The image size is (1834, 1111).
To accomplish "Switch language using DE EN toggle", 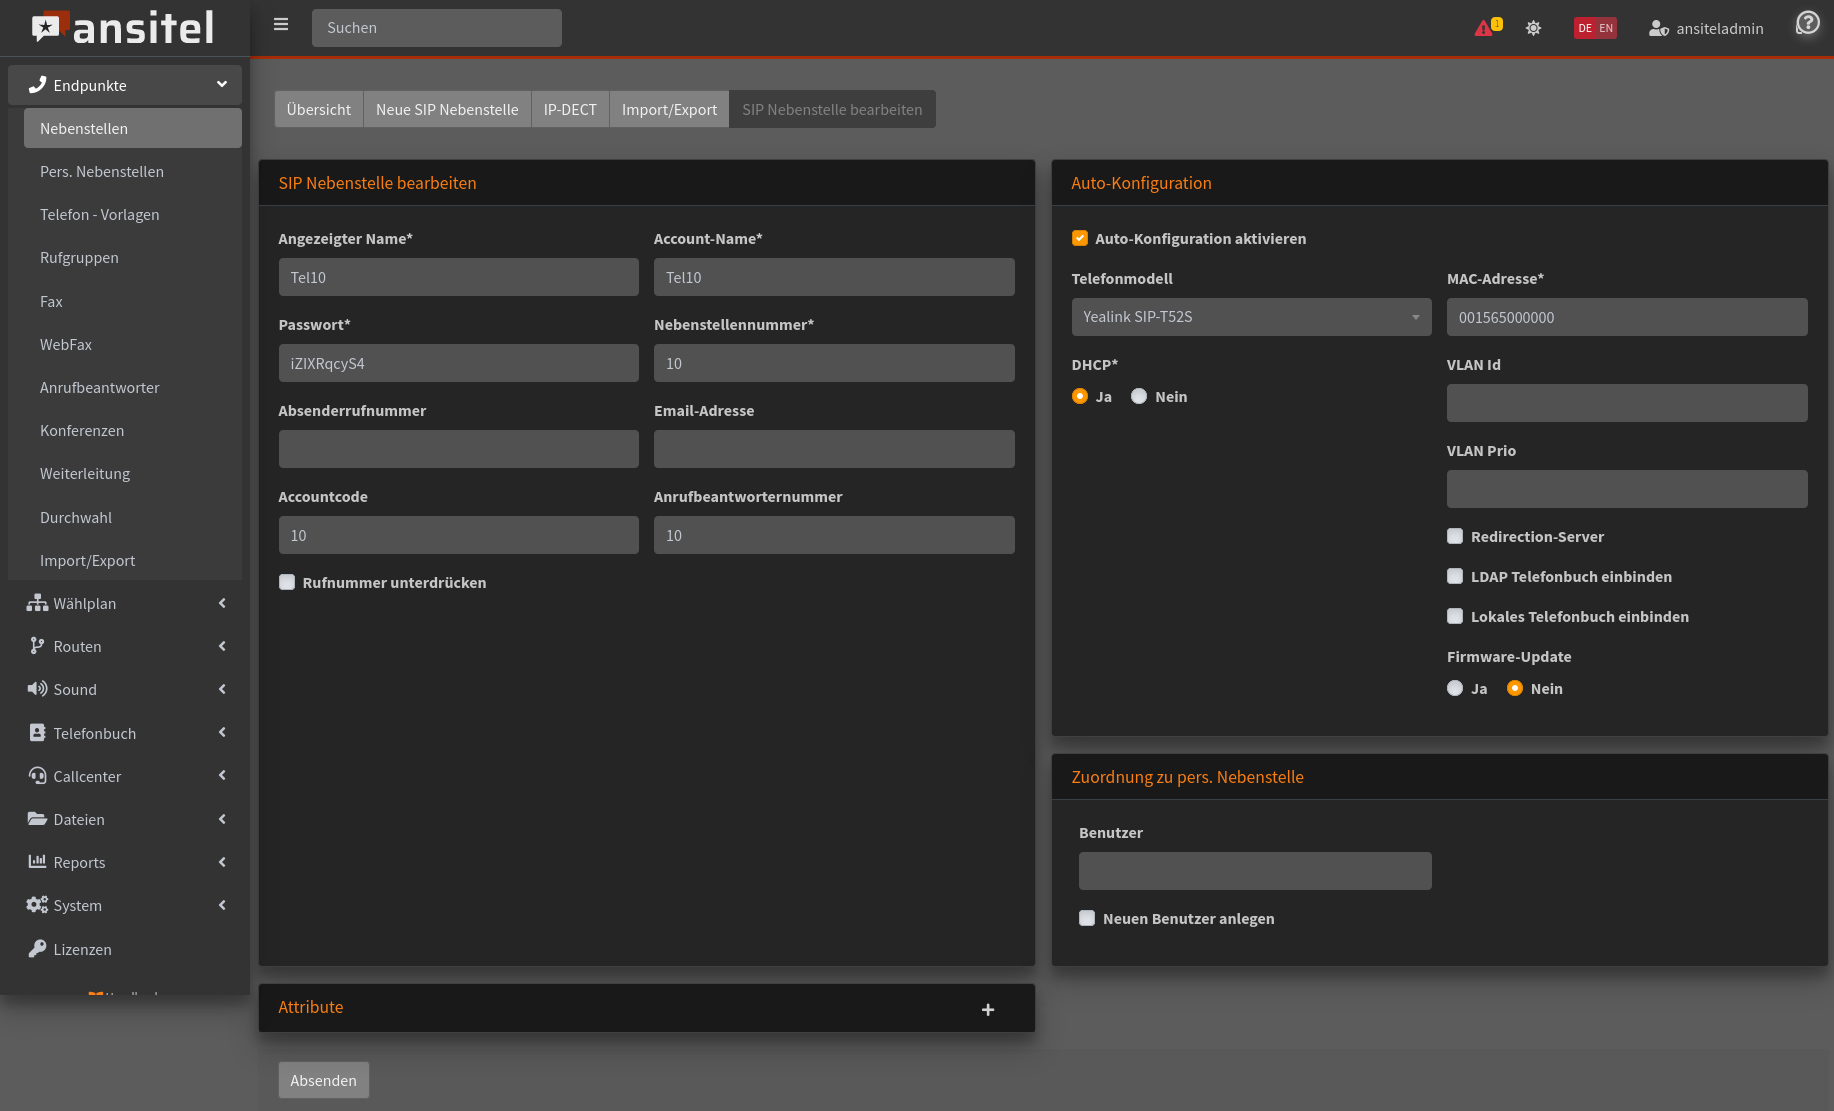I will 1594,28.
